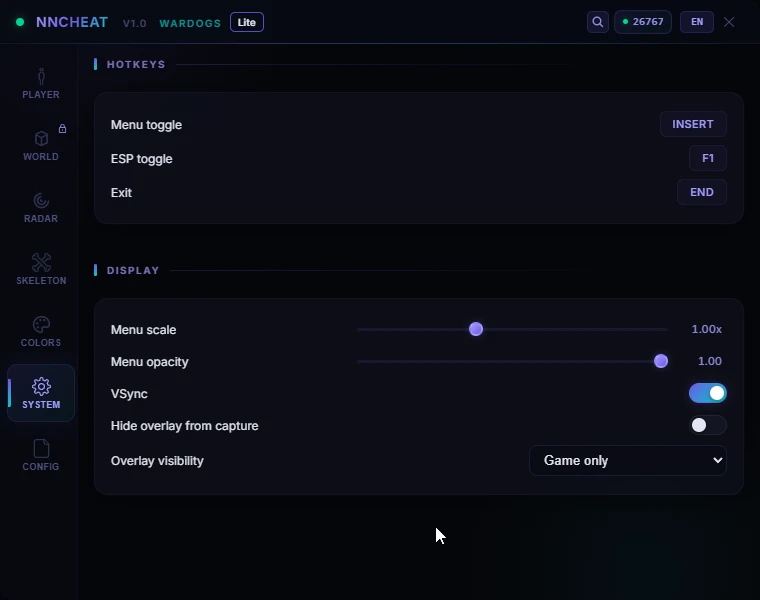Click the V1.0 version label
760x600 pixels.
click(134, 23)
